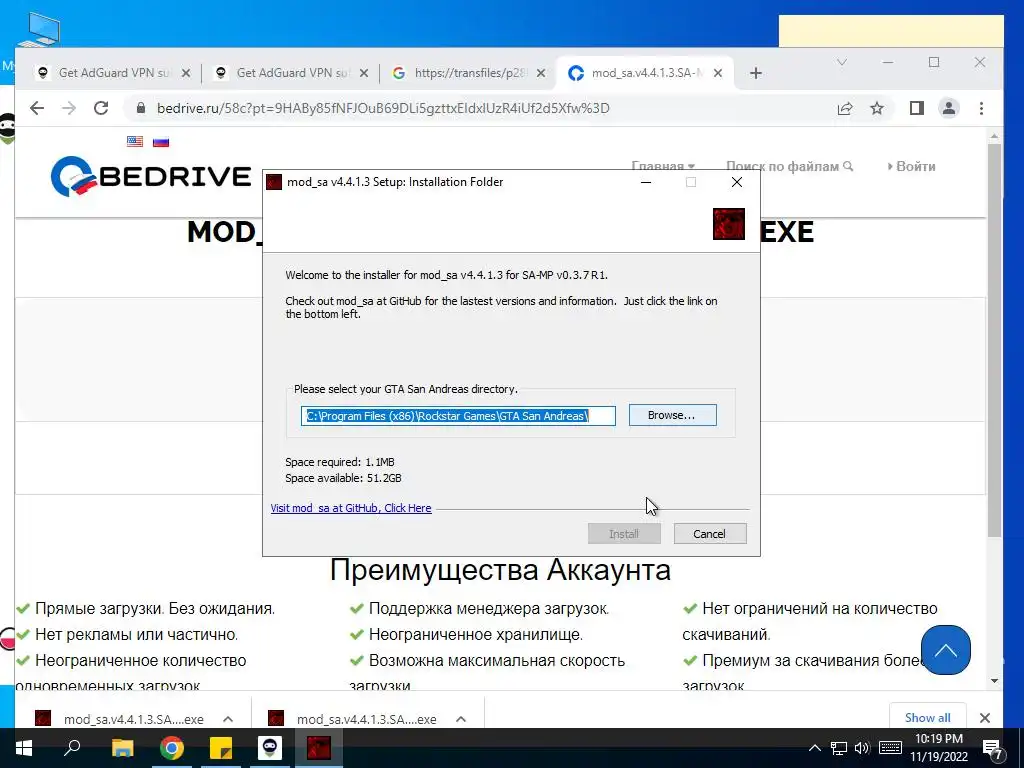Switch site language to Russian flag
The width and height of the screenshot is (1024, 768).
(x=161, y=141)
